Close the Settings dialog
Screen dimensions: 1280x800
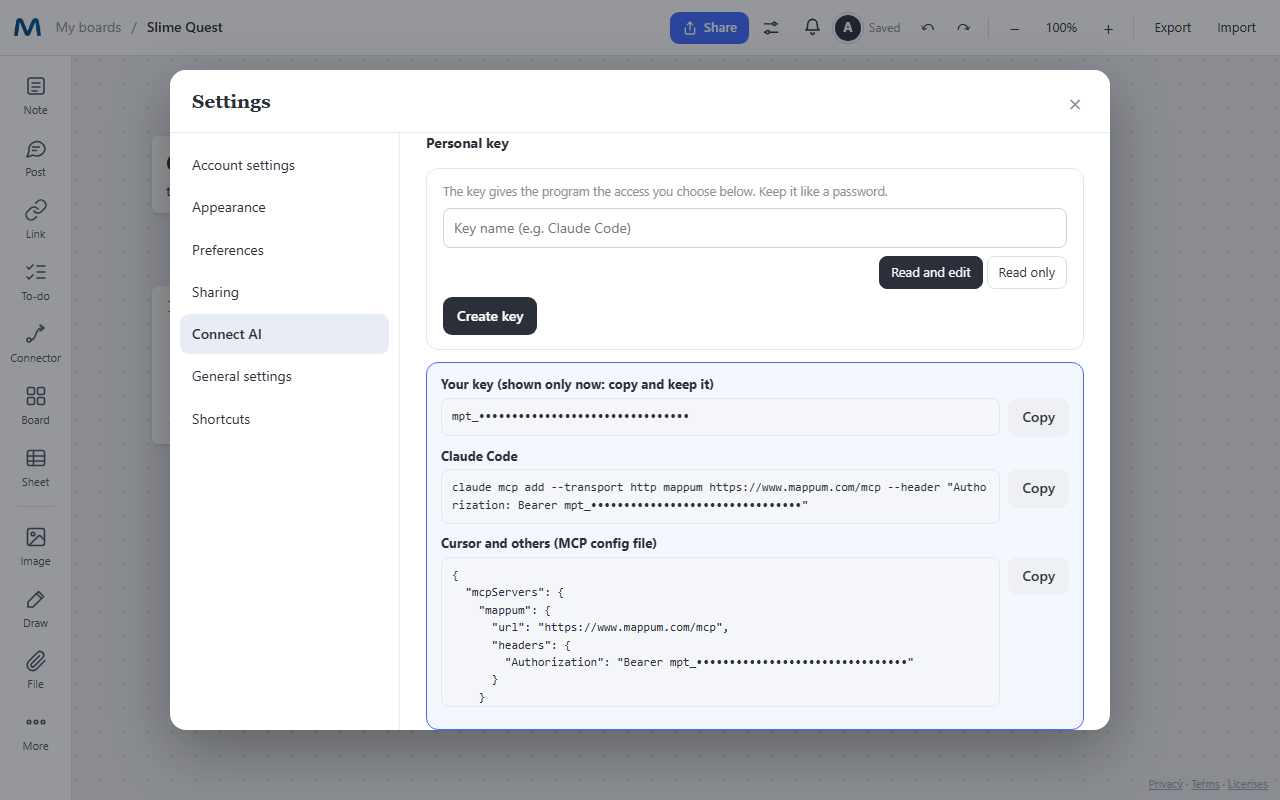pyautogui.click(x=1075, y=104)
